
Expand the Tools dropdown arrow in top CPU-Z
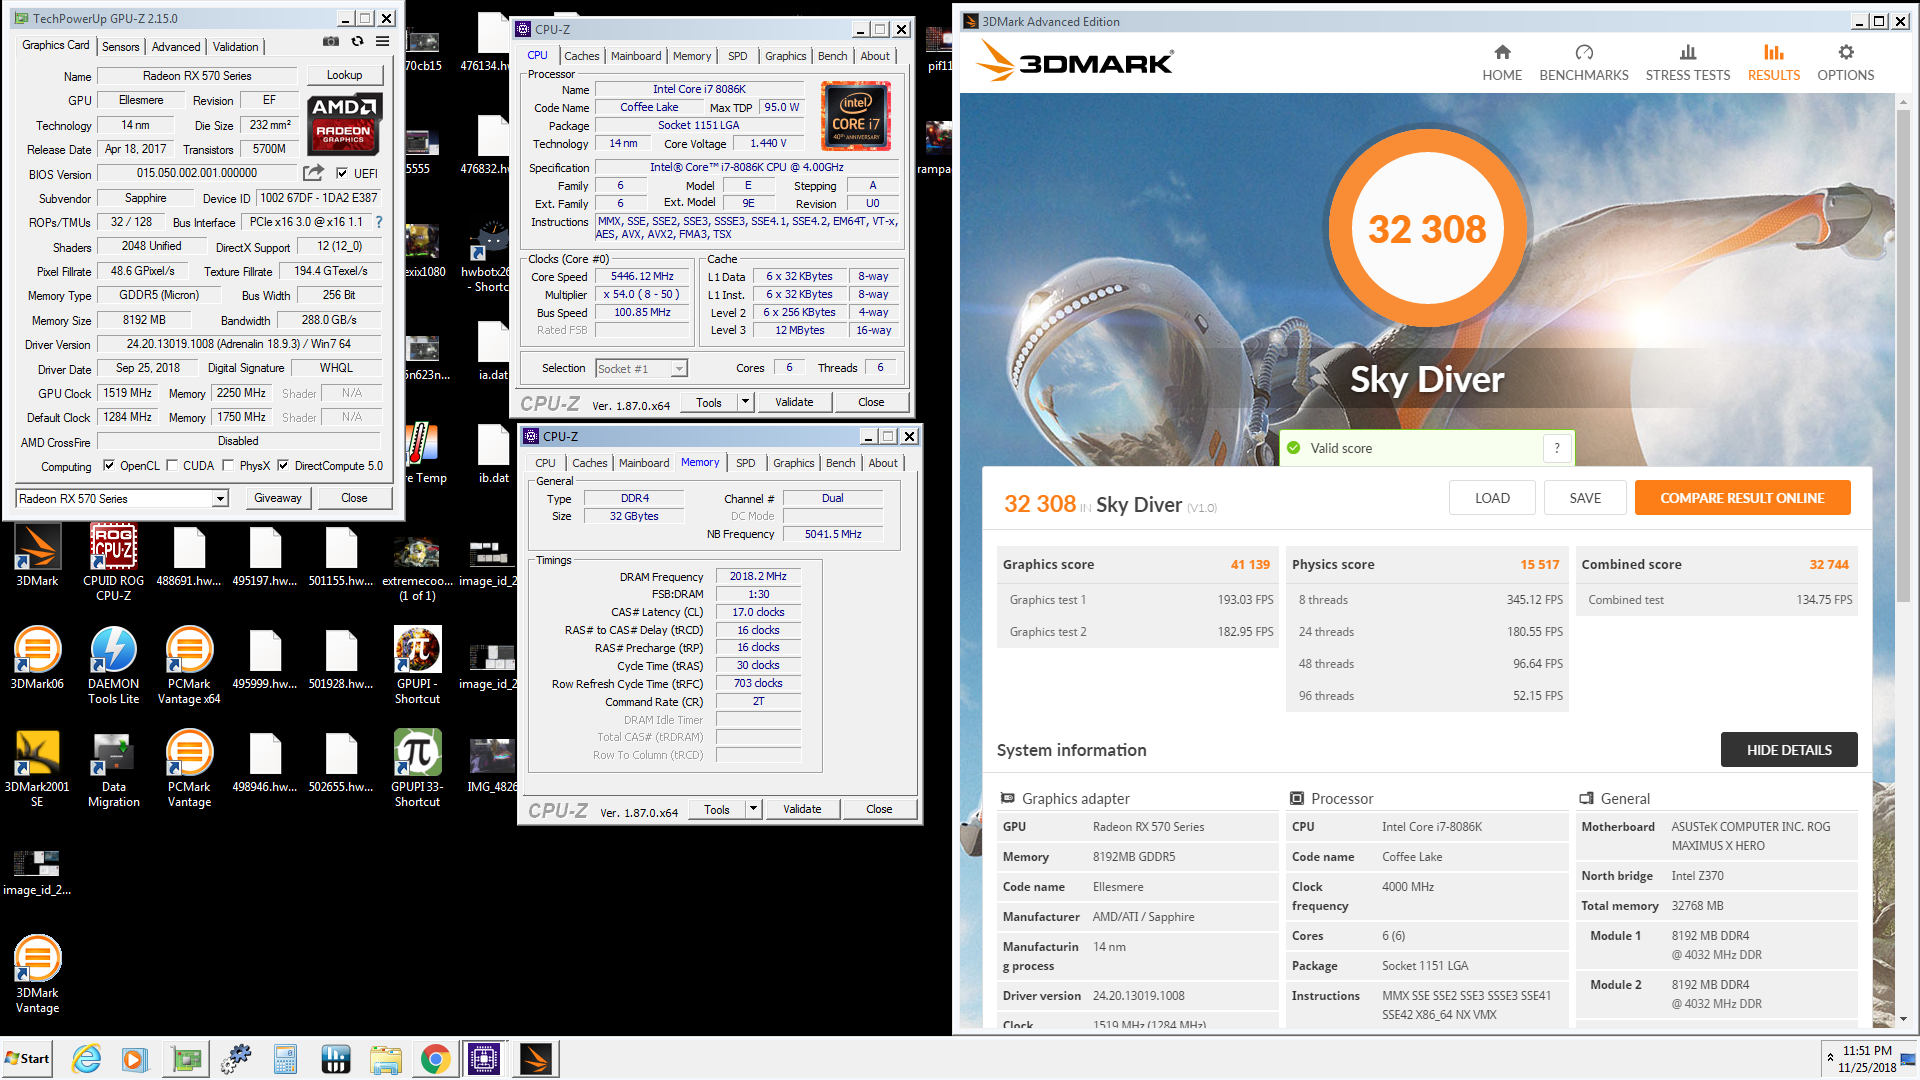click(x=745, y=402)
